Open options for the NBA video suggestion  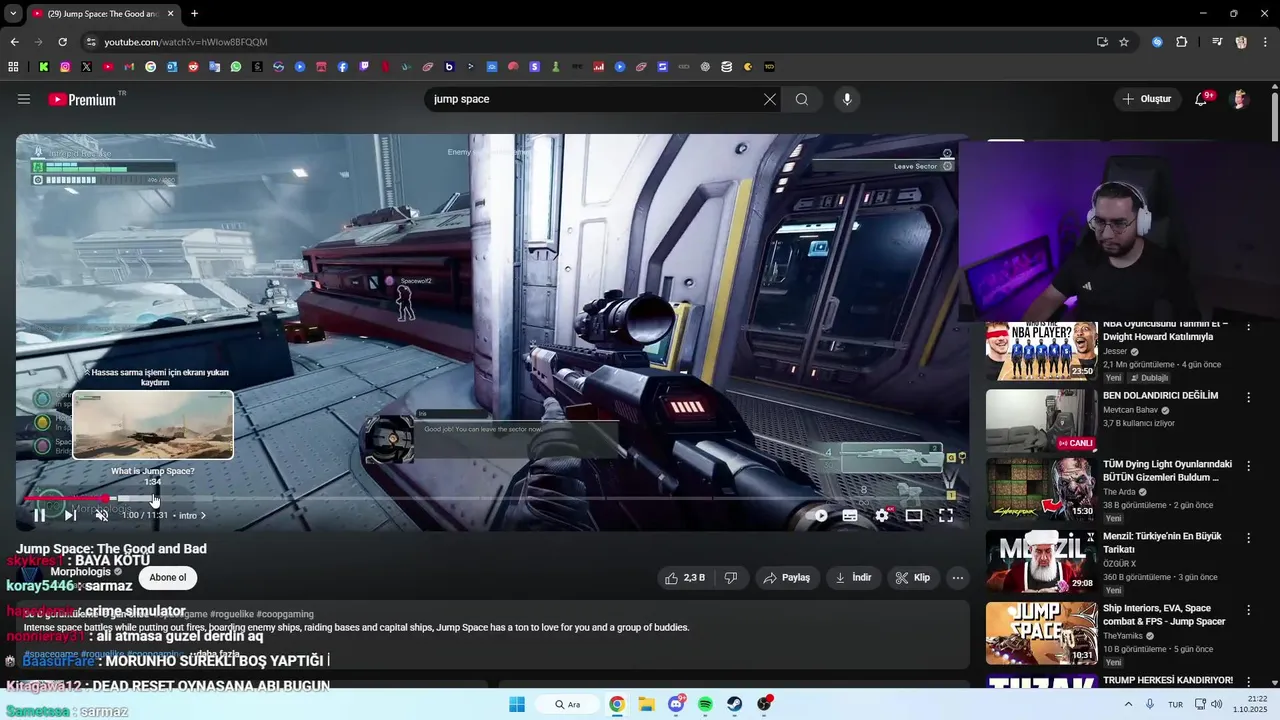[x=1248, y=327]
